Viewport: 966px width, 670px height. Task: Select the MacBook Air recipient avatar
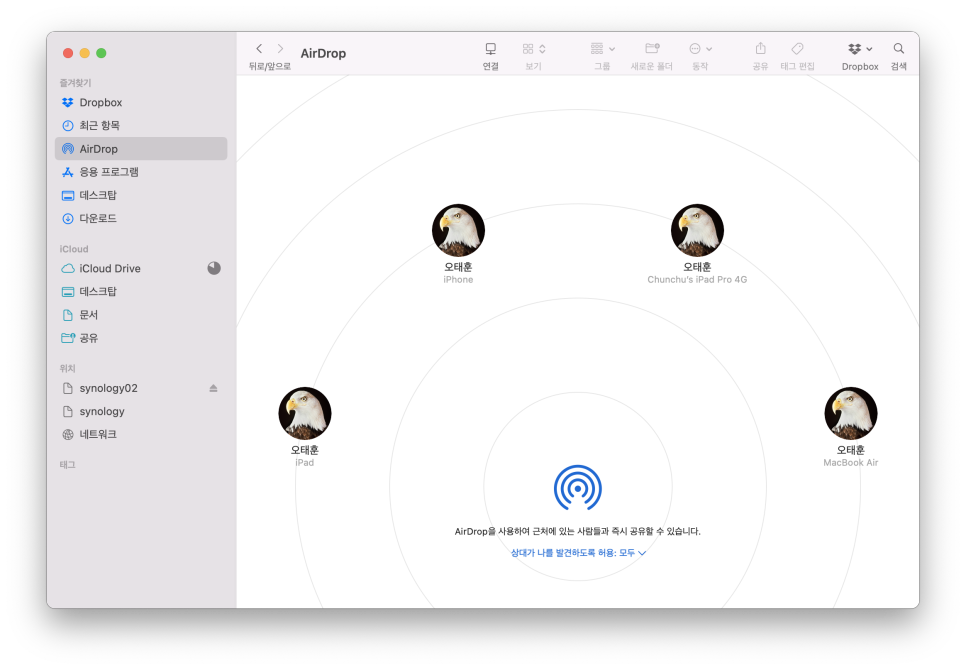(x=851, y=413)
